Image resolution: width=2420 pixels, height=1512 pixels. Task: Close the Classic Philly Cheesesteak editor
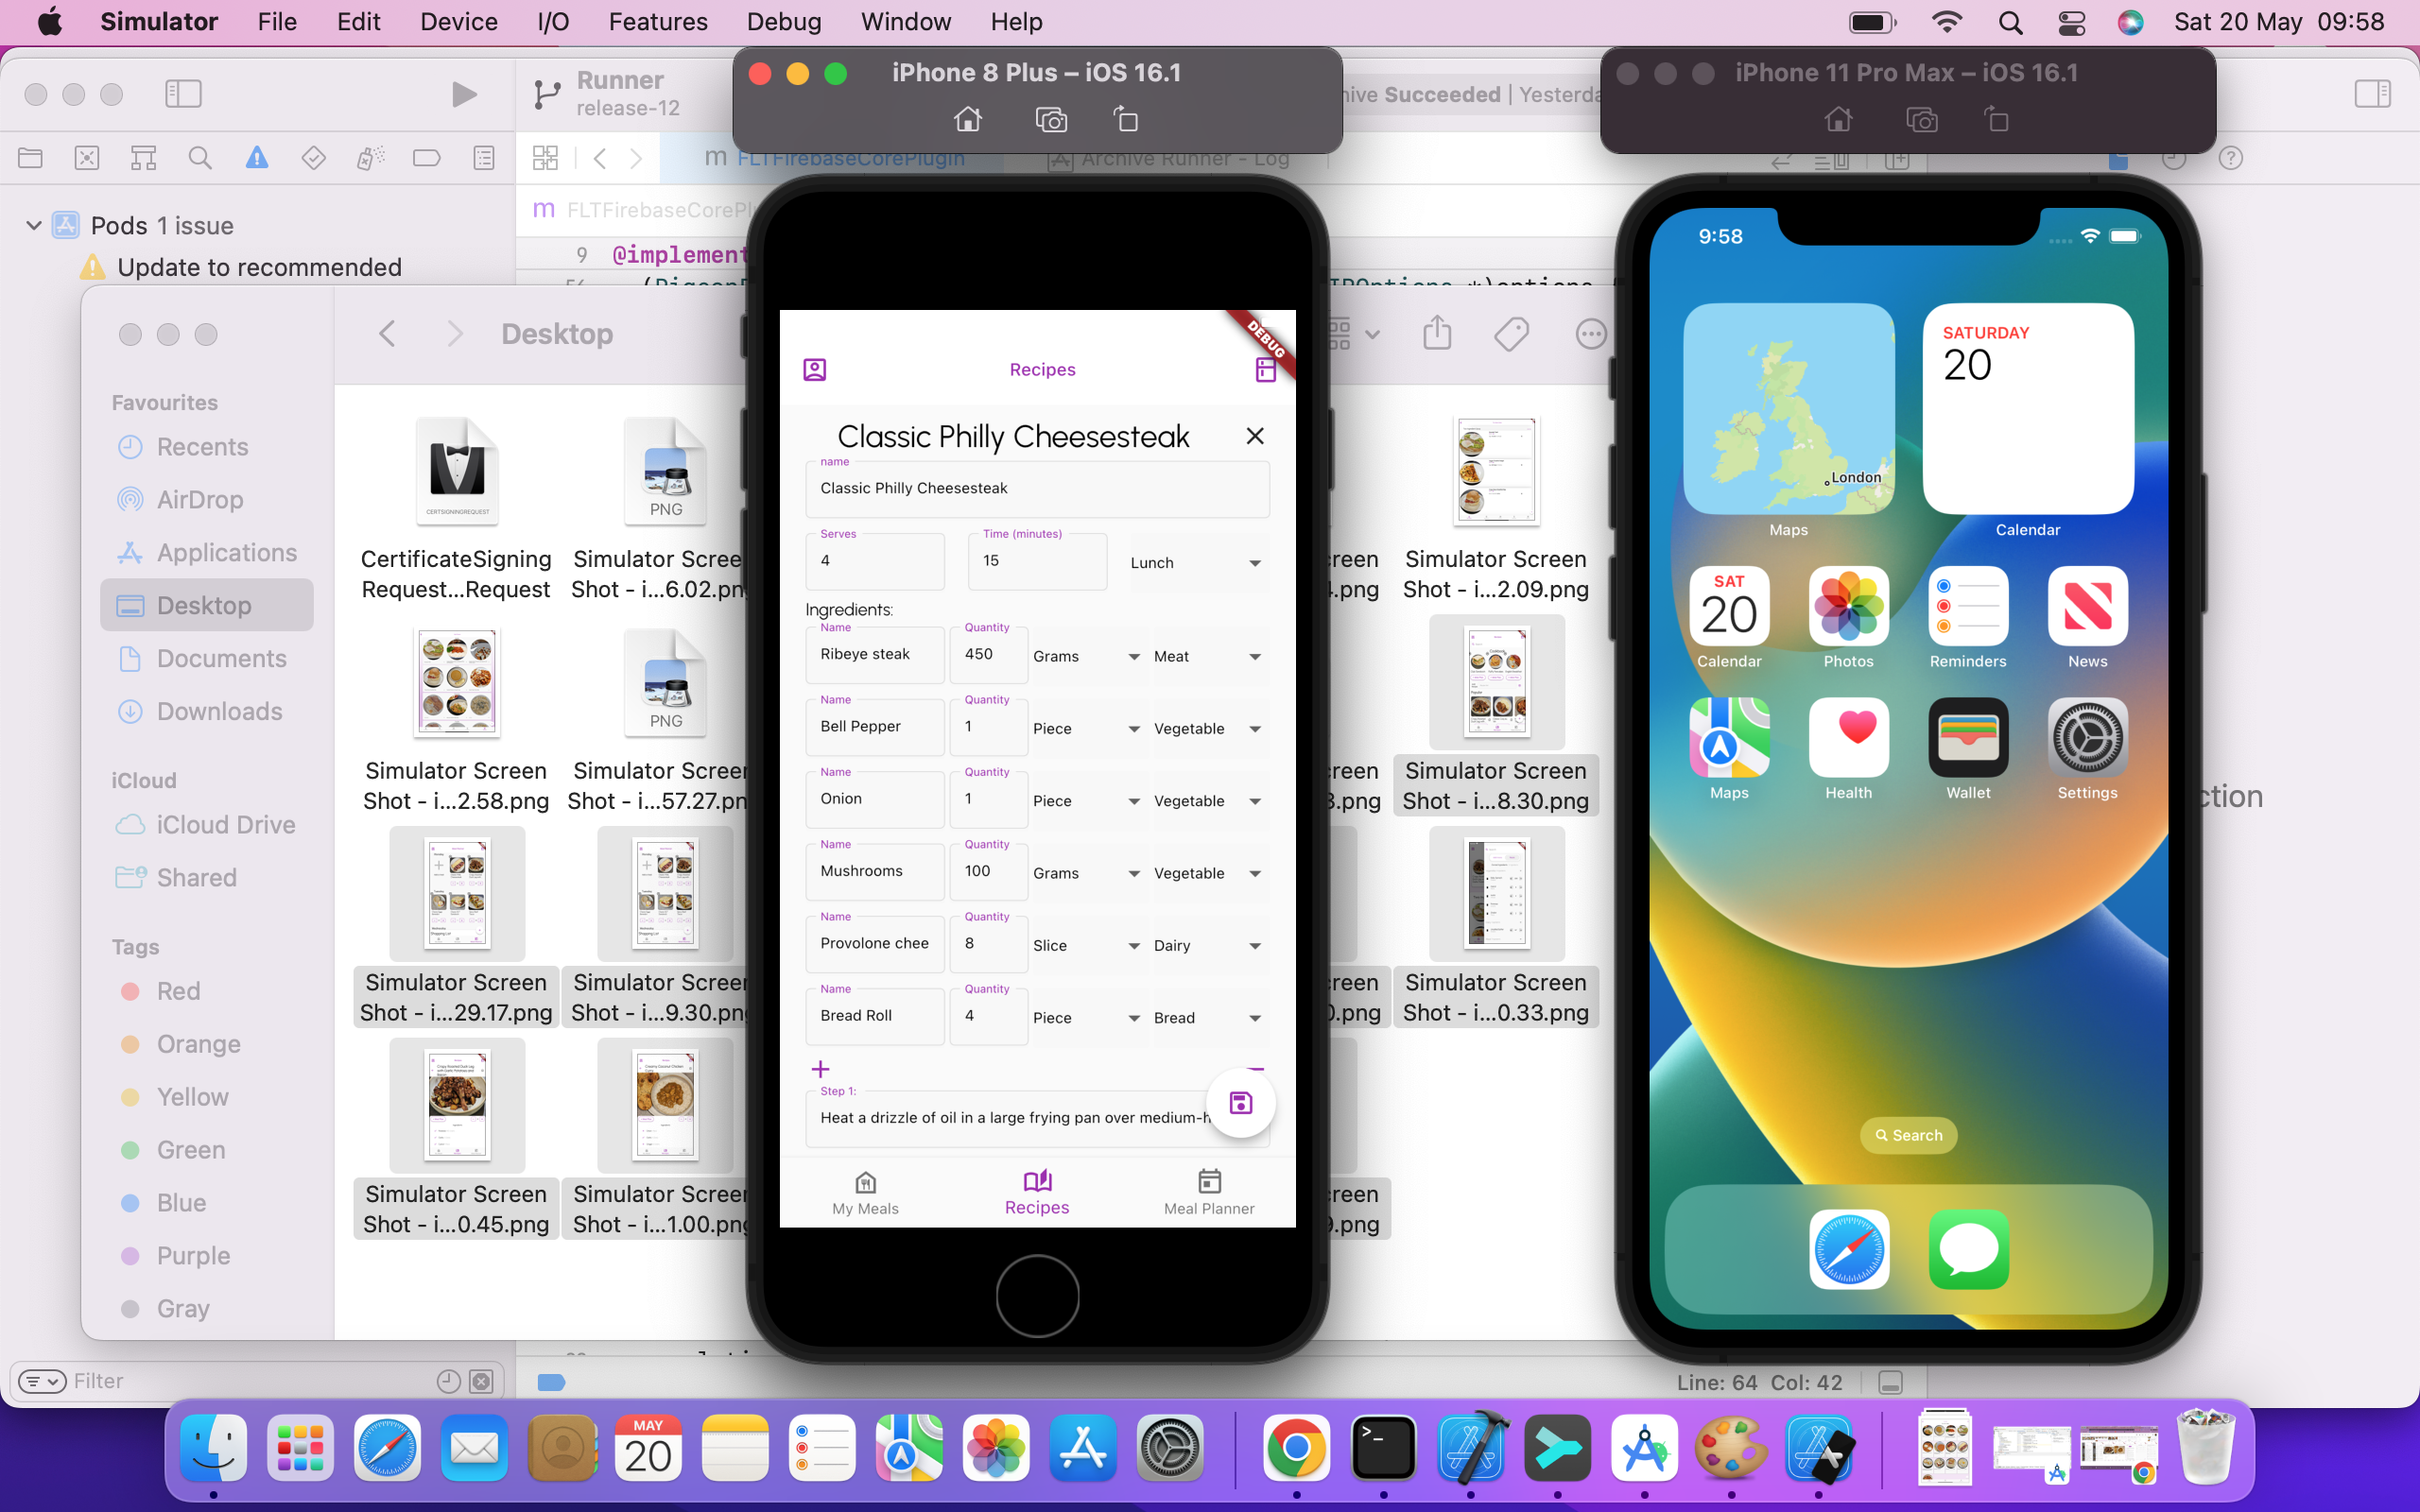pyautogui.click(x=1255, y=436)
